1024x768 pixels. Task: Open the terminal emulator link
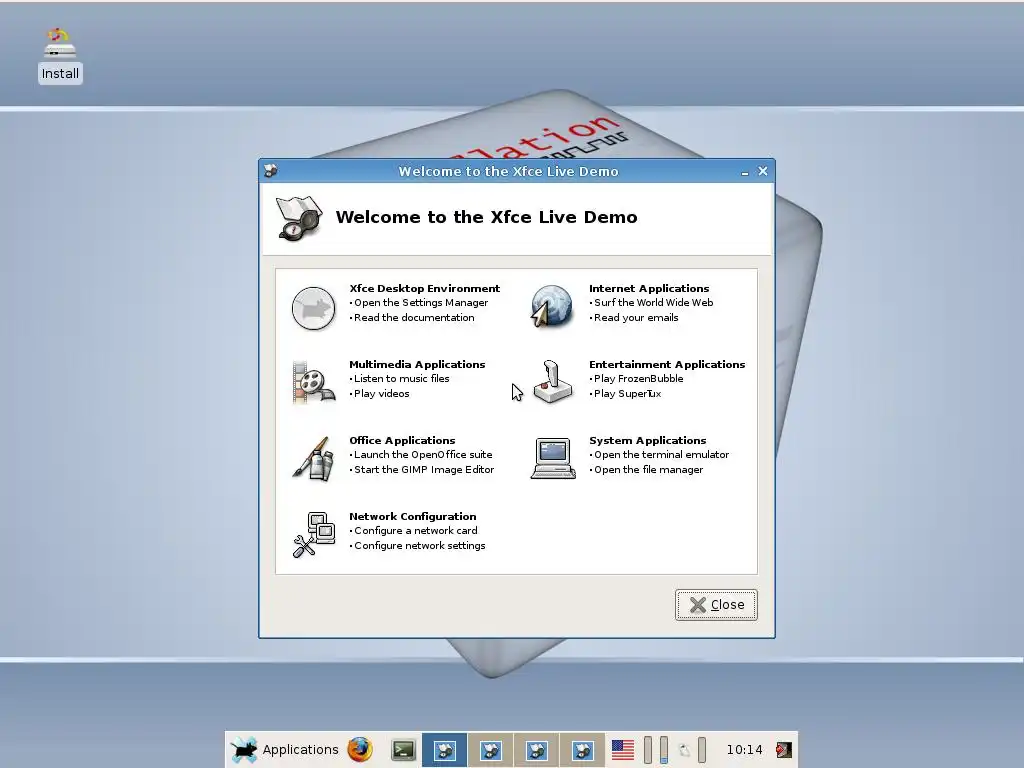(x=661, y=455)
